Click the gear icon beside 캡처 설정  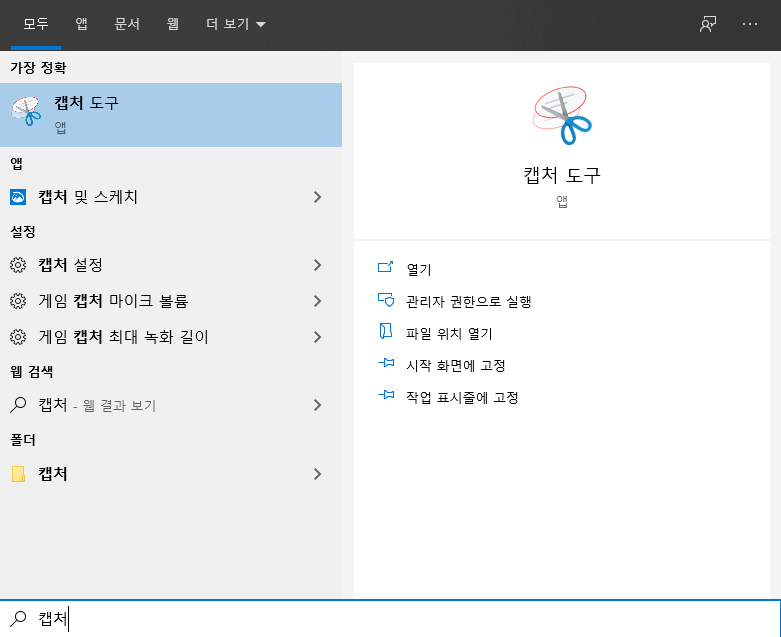coord(18,265)
